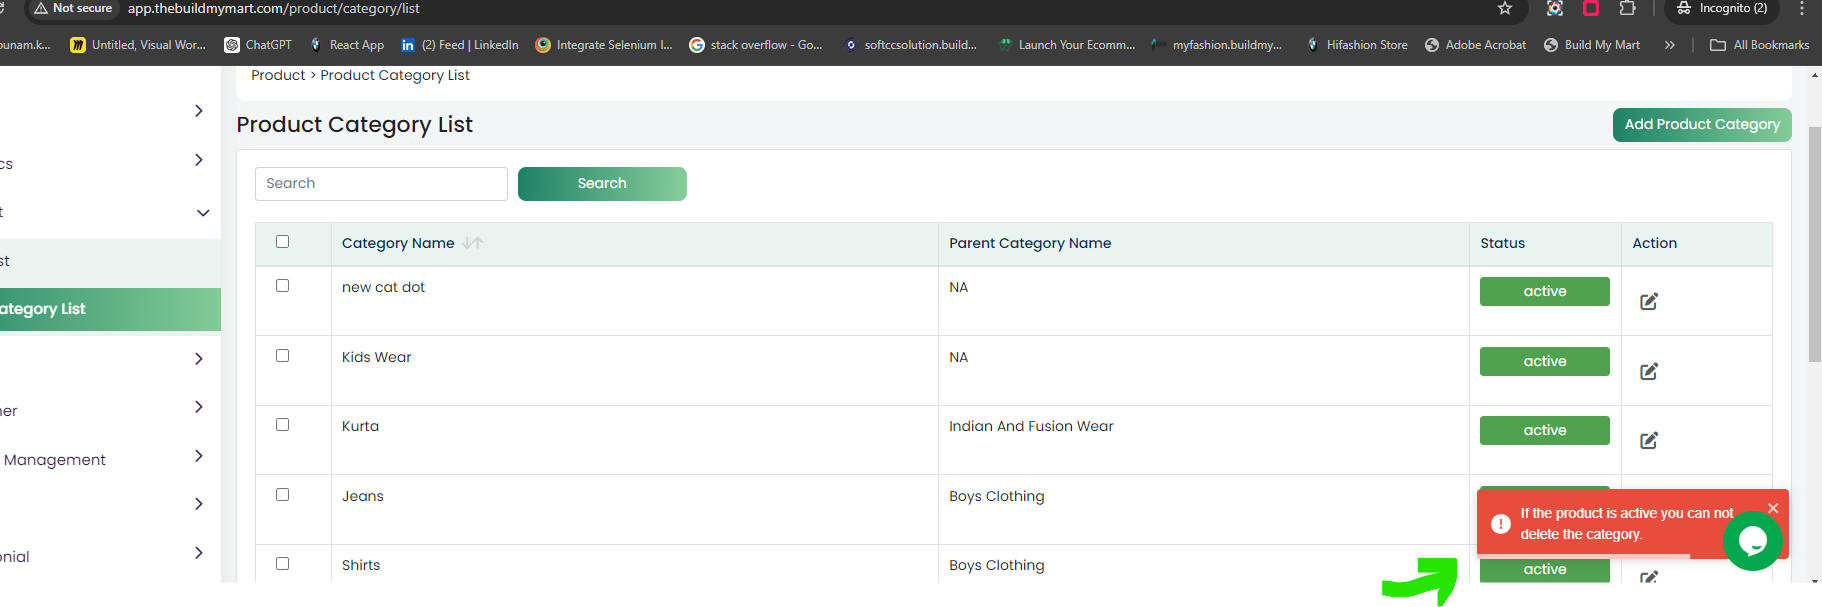Screen dimensions: 1822x607
Task: Open ChatGPT bookmark
Action: (258, 45)
